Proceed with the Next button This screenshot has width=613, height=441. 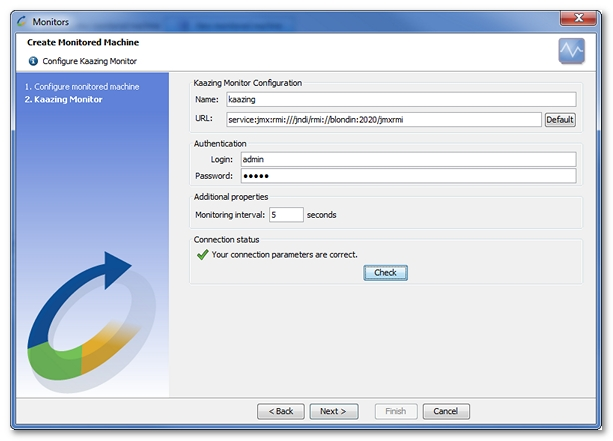click(333, 411)
